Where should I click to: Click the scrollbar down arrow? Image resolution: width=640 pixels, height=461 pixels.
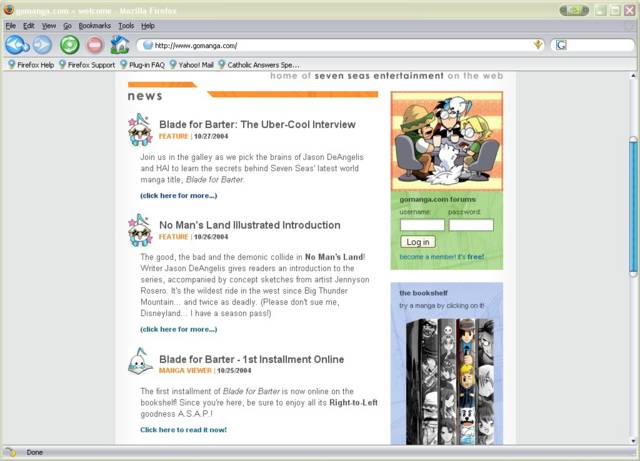[633, 441]
